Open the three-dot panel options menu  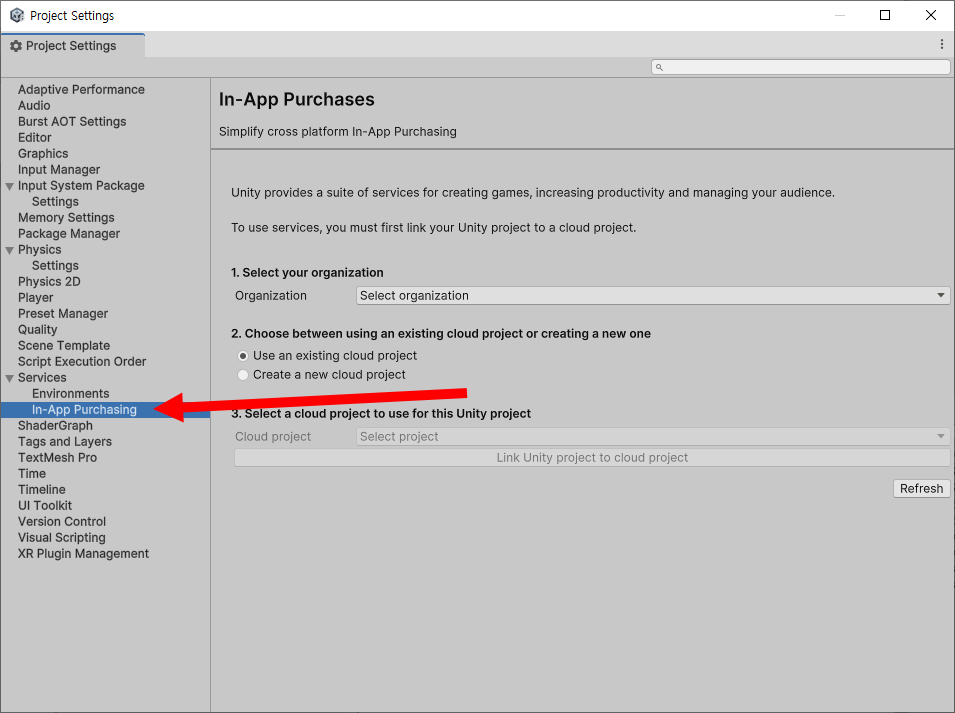coord(942,44)
